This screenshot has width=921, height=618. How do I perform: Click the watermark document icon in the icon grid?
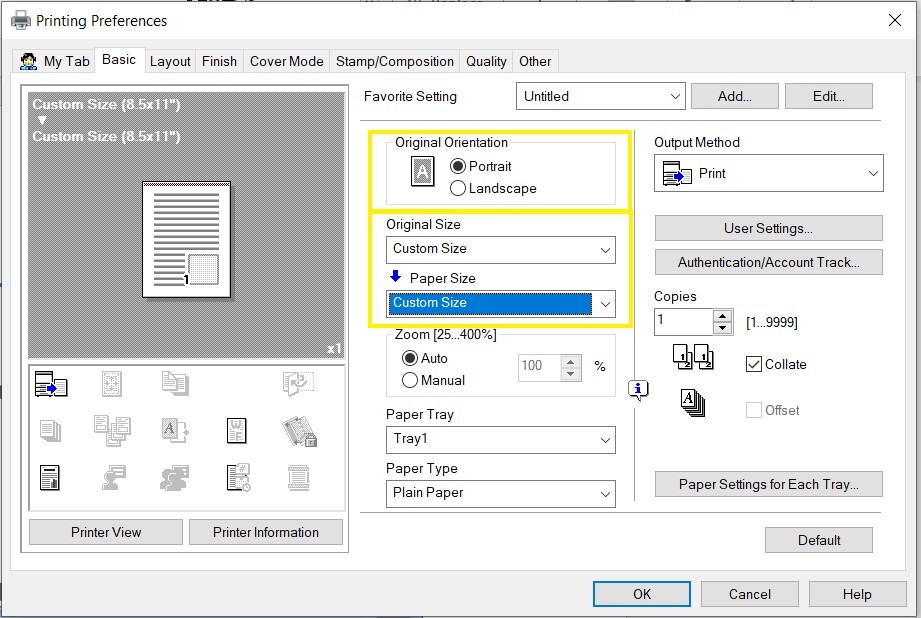click(236, 430)
